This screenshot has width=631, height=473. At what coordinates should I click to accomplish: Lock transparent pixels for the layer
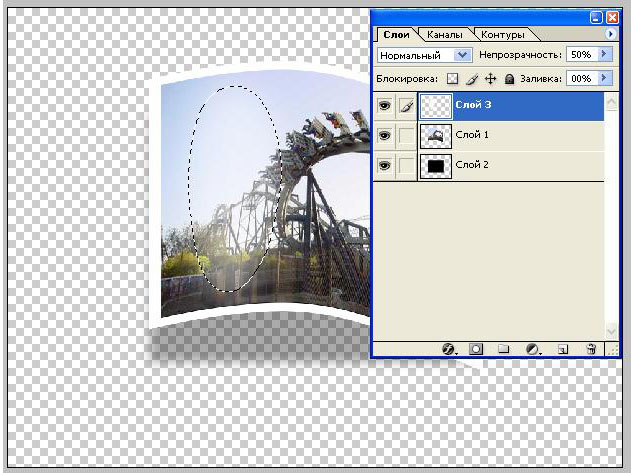(451, 78)
